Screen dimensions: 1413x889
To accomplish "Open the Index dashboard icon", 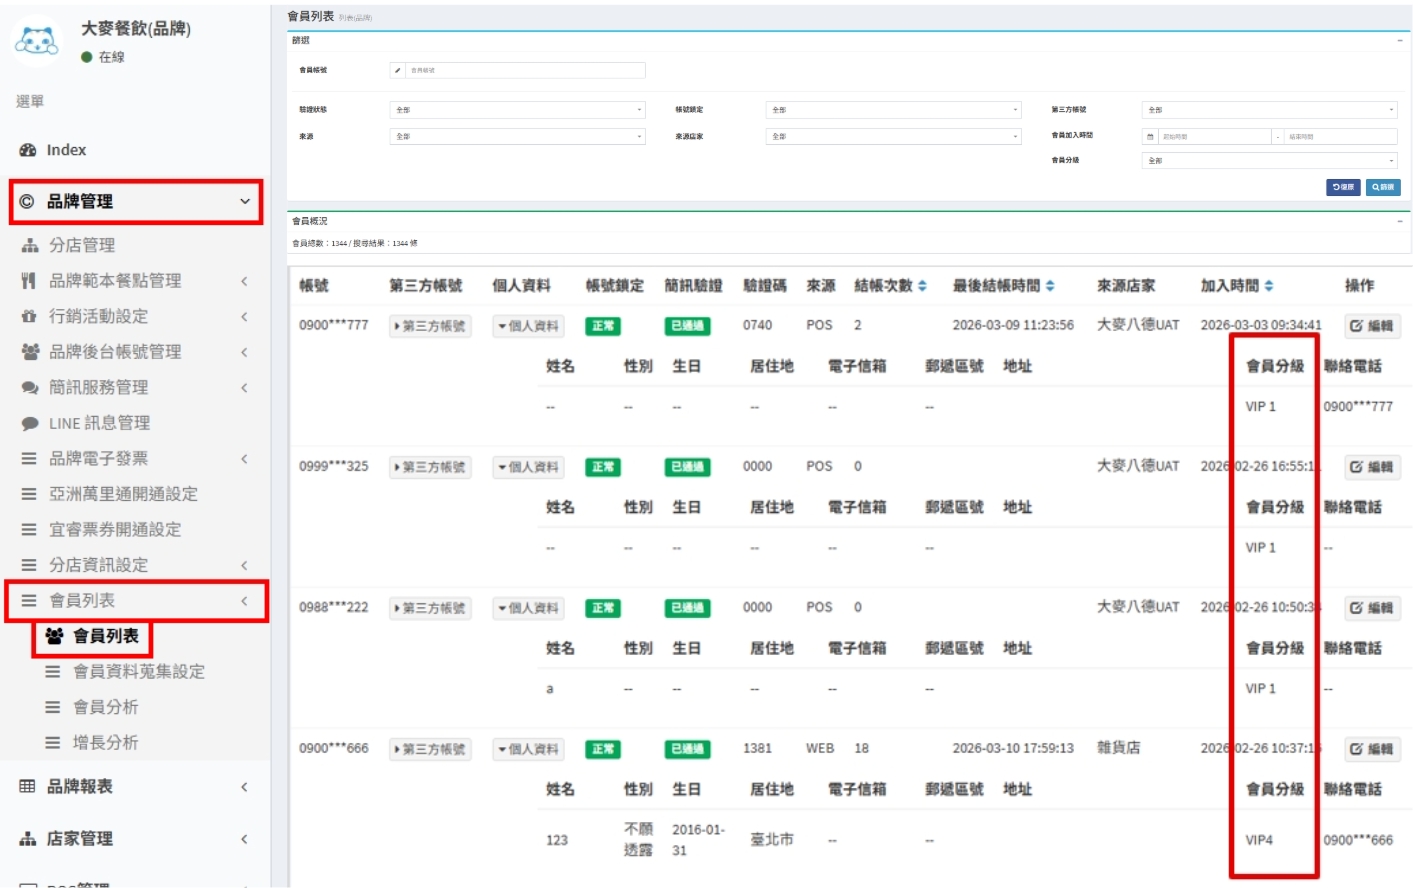I will click(28, 150).
